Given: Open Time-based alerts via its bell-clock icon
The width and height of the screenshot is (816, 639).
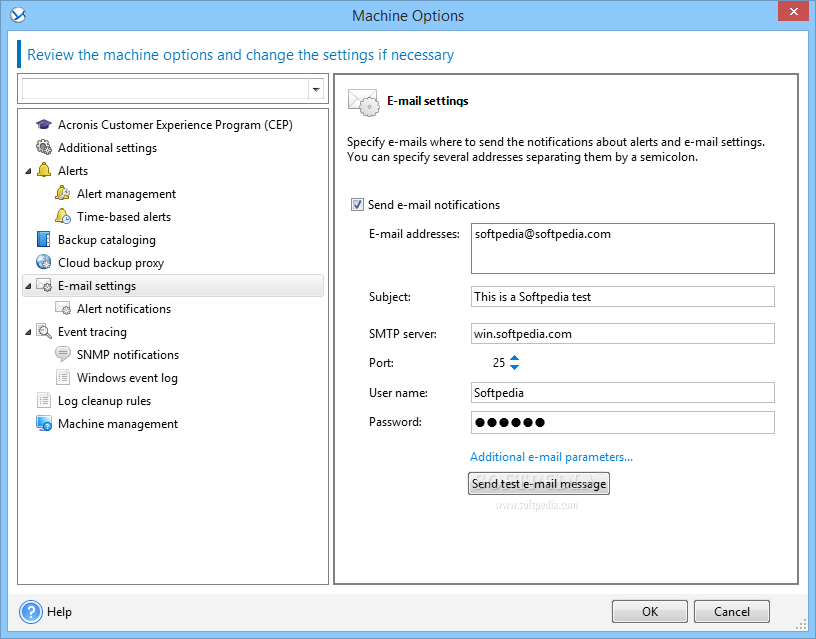Looking at the screenshot, I should click(x=62, y=216).
